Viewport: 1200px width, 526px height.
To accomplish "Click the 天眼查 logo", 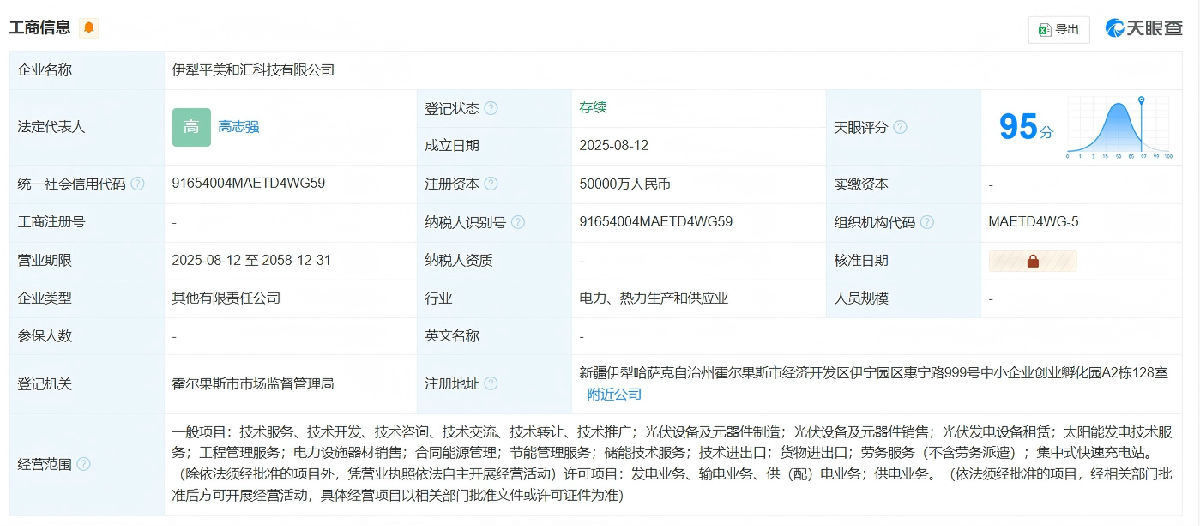I will click(x=1143, y=28).
